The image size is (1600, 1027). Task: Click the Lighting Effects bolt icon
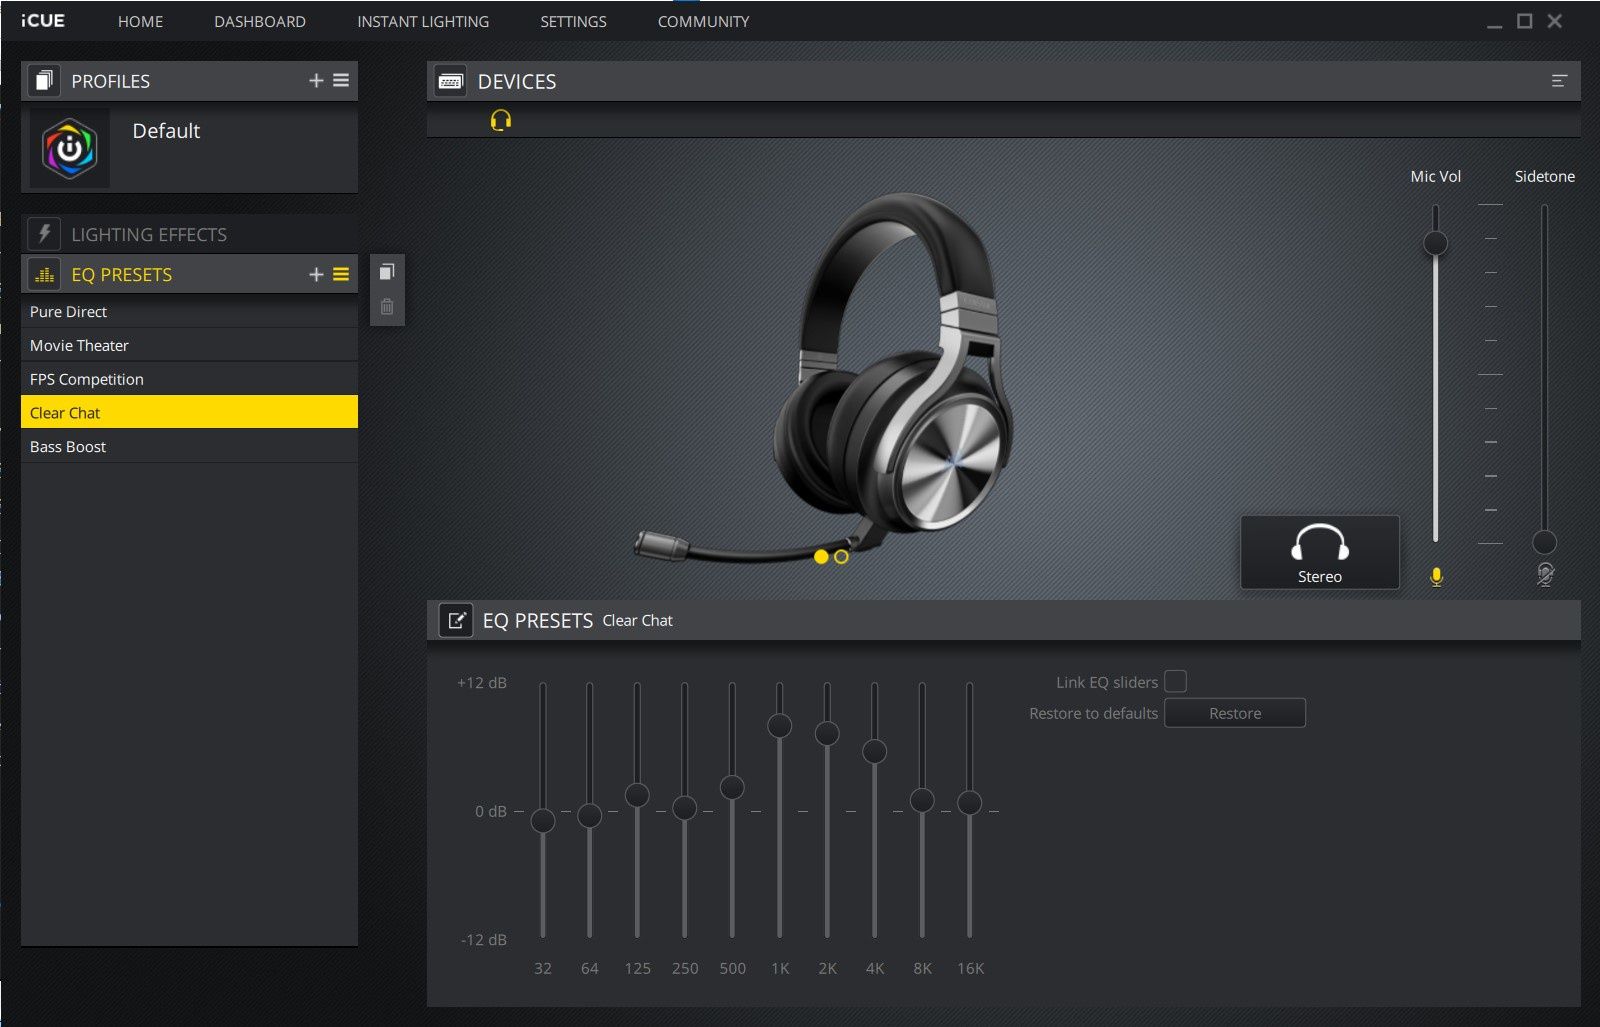point(44,234)
